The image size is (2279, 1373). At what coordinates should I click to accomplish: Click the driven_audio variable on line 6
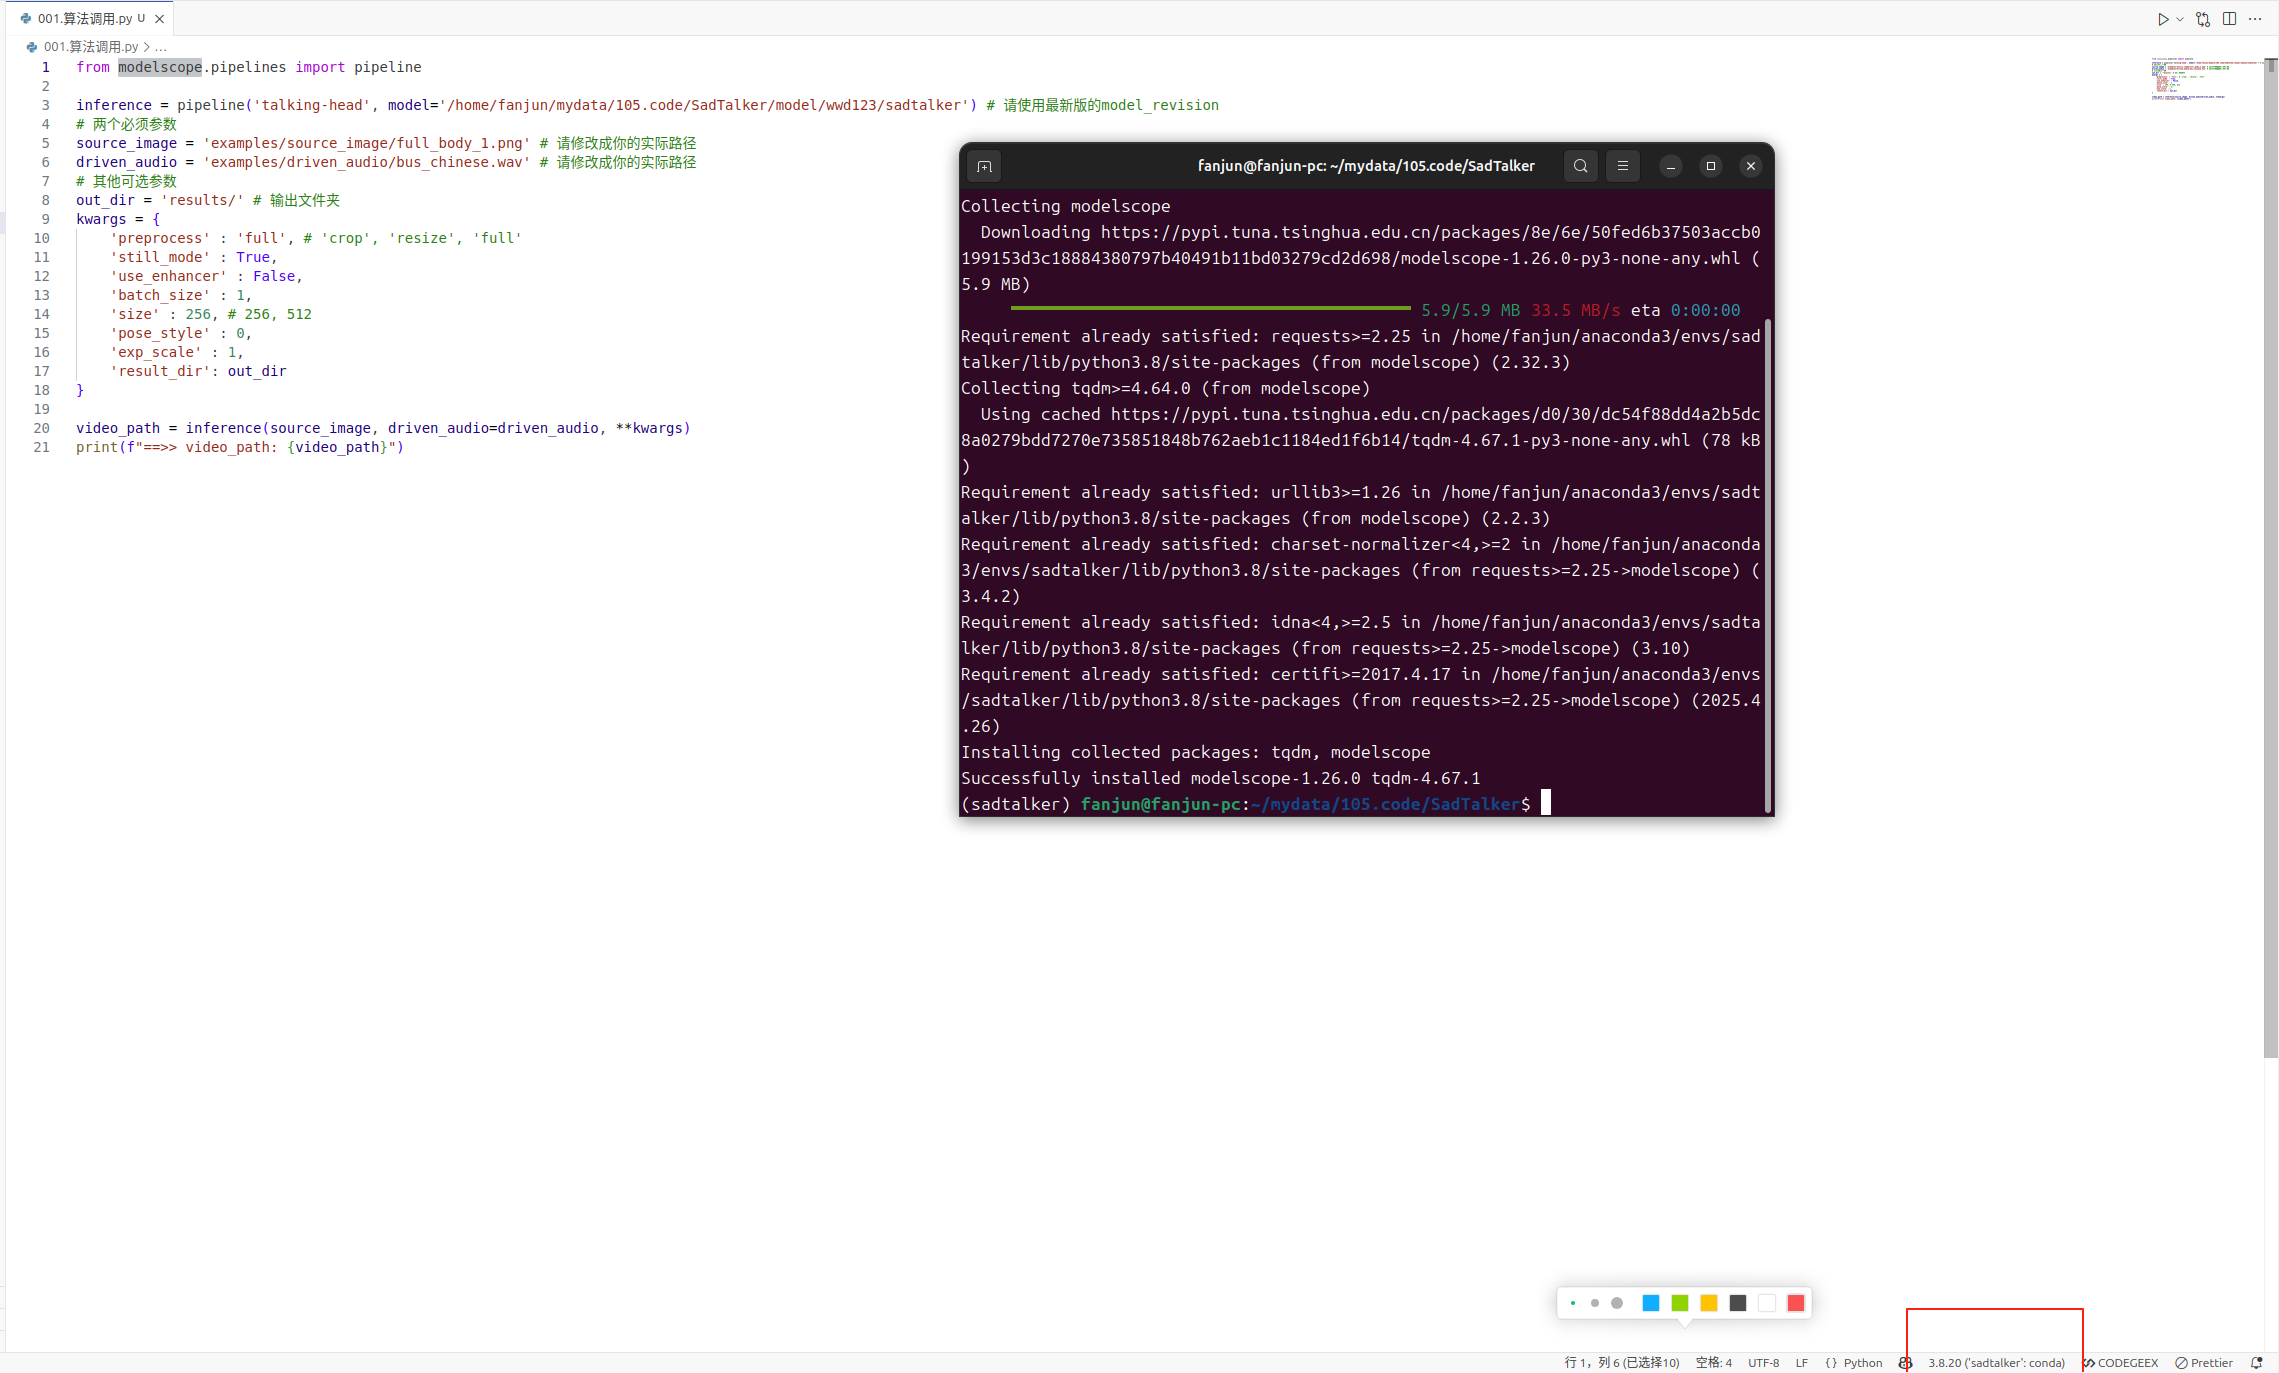[x=126, y=162]
